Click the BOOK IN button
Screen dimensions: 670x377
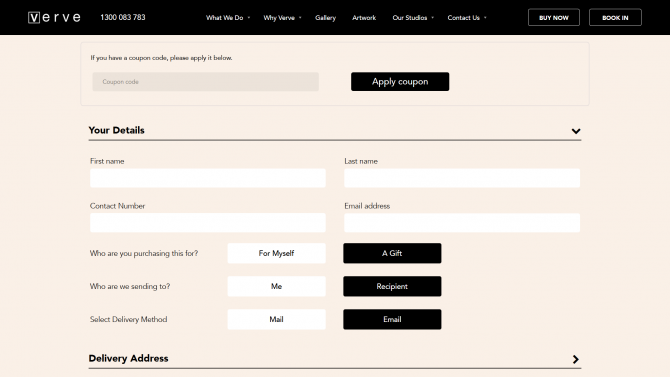coord(615,18)
